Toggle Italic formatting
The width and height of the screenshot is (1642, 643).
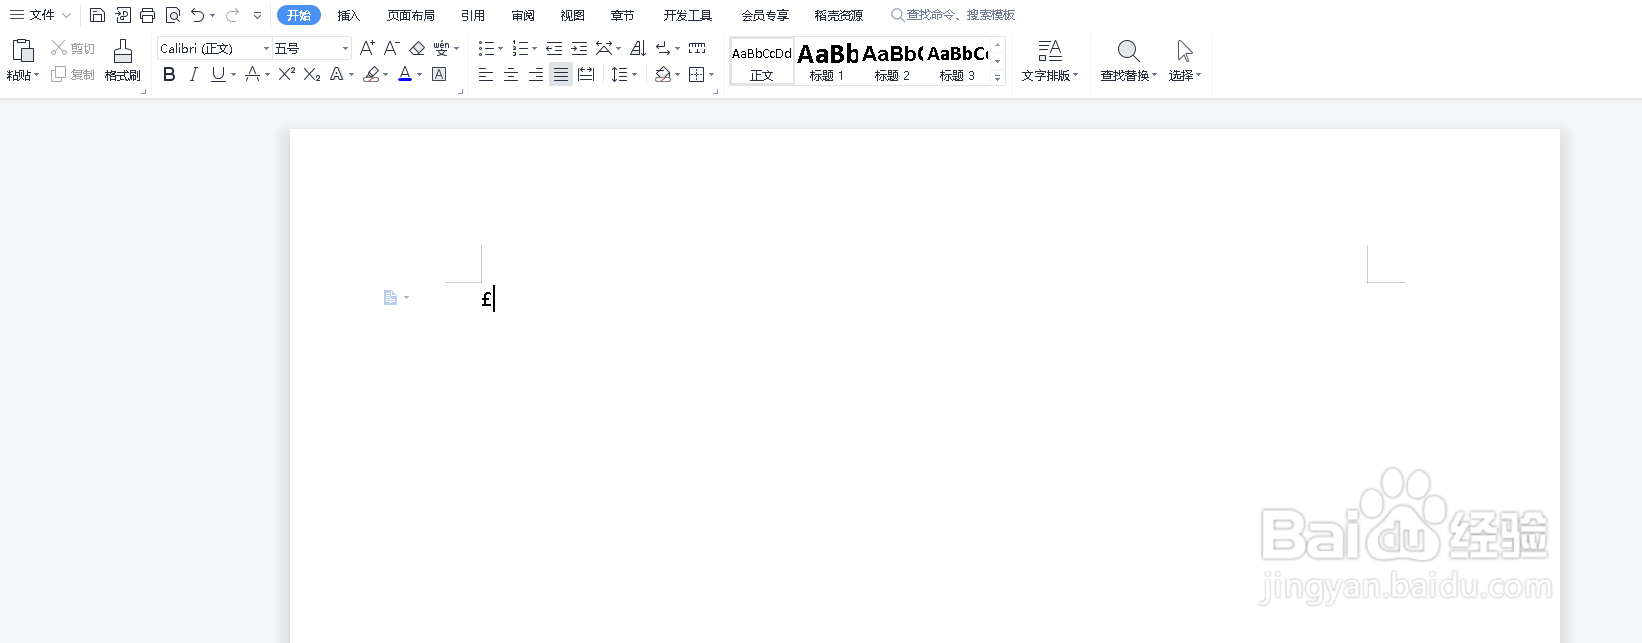coord(194,74)
